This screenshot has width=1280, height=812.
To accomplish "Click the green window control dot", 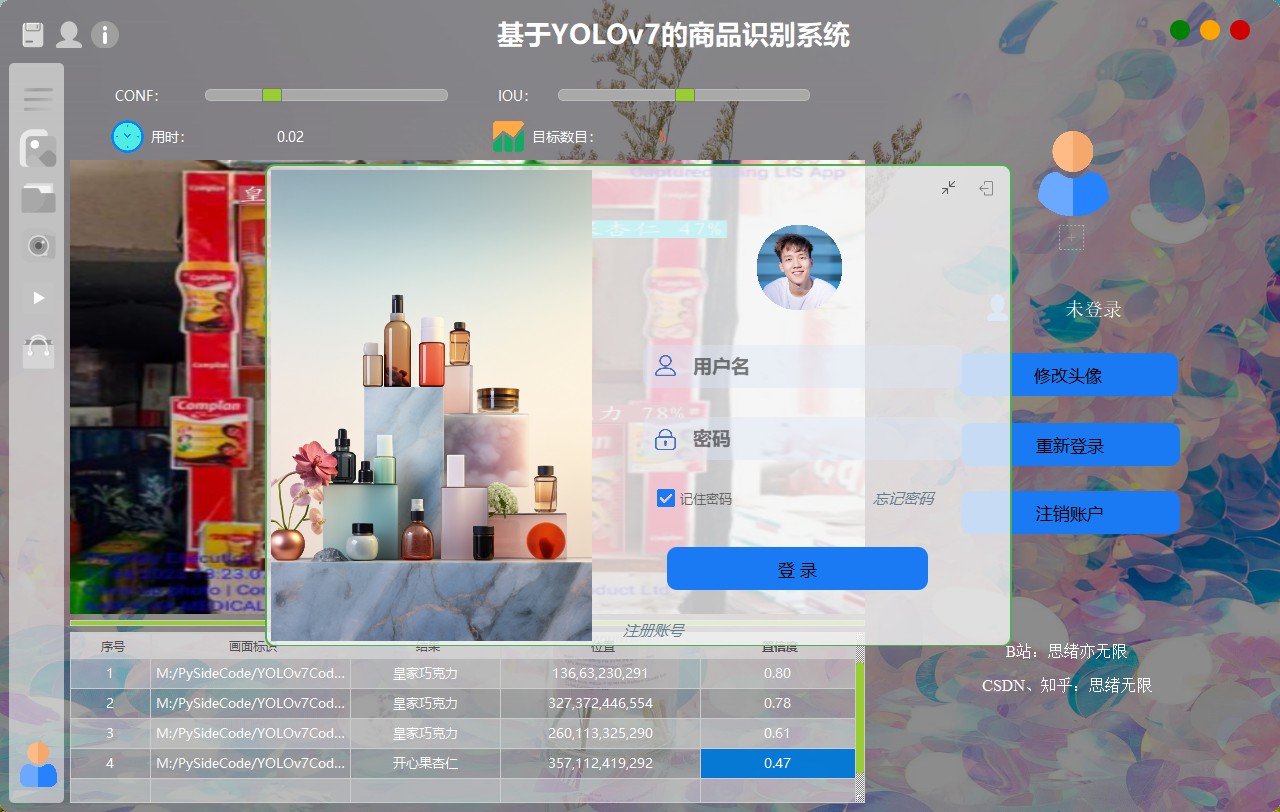I will point(1180,30).
